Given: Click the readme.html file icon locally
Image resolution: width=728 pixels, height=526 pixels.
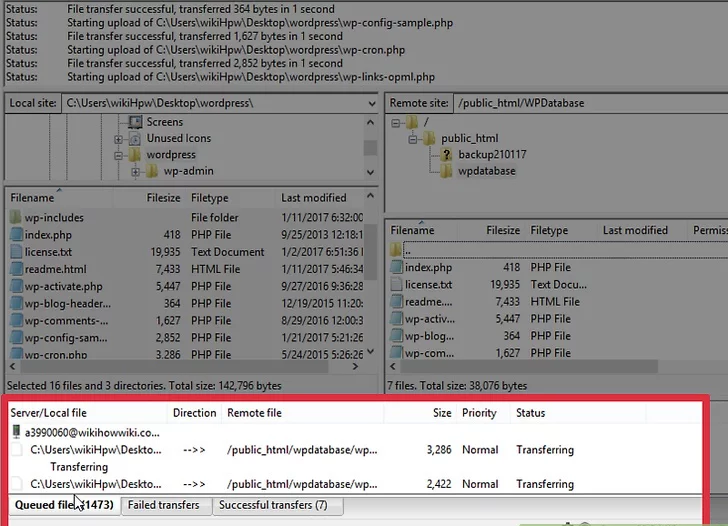Looking at the screenshot, I should tap(16, 269).
